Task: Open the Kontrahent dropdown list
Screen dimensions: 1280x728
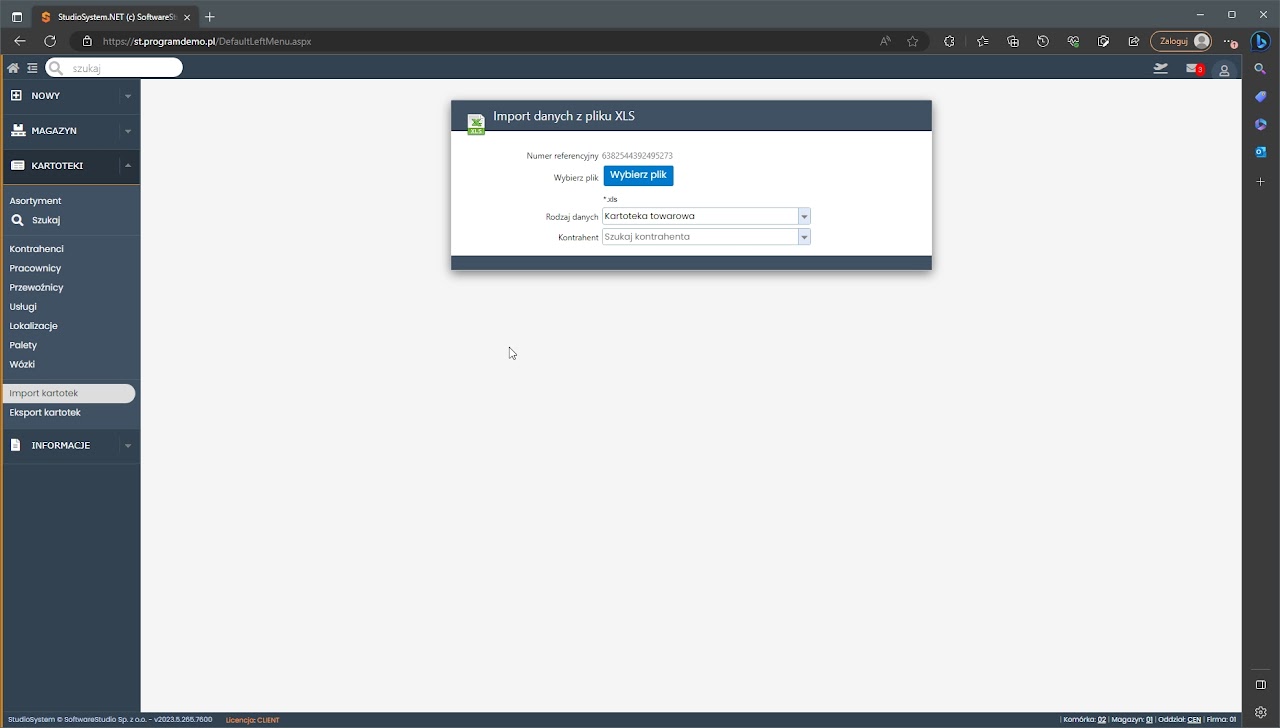Action: pos(804,237)
